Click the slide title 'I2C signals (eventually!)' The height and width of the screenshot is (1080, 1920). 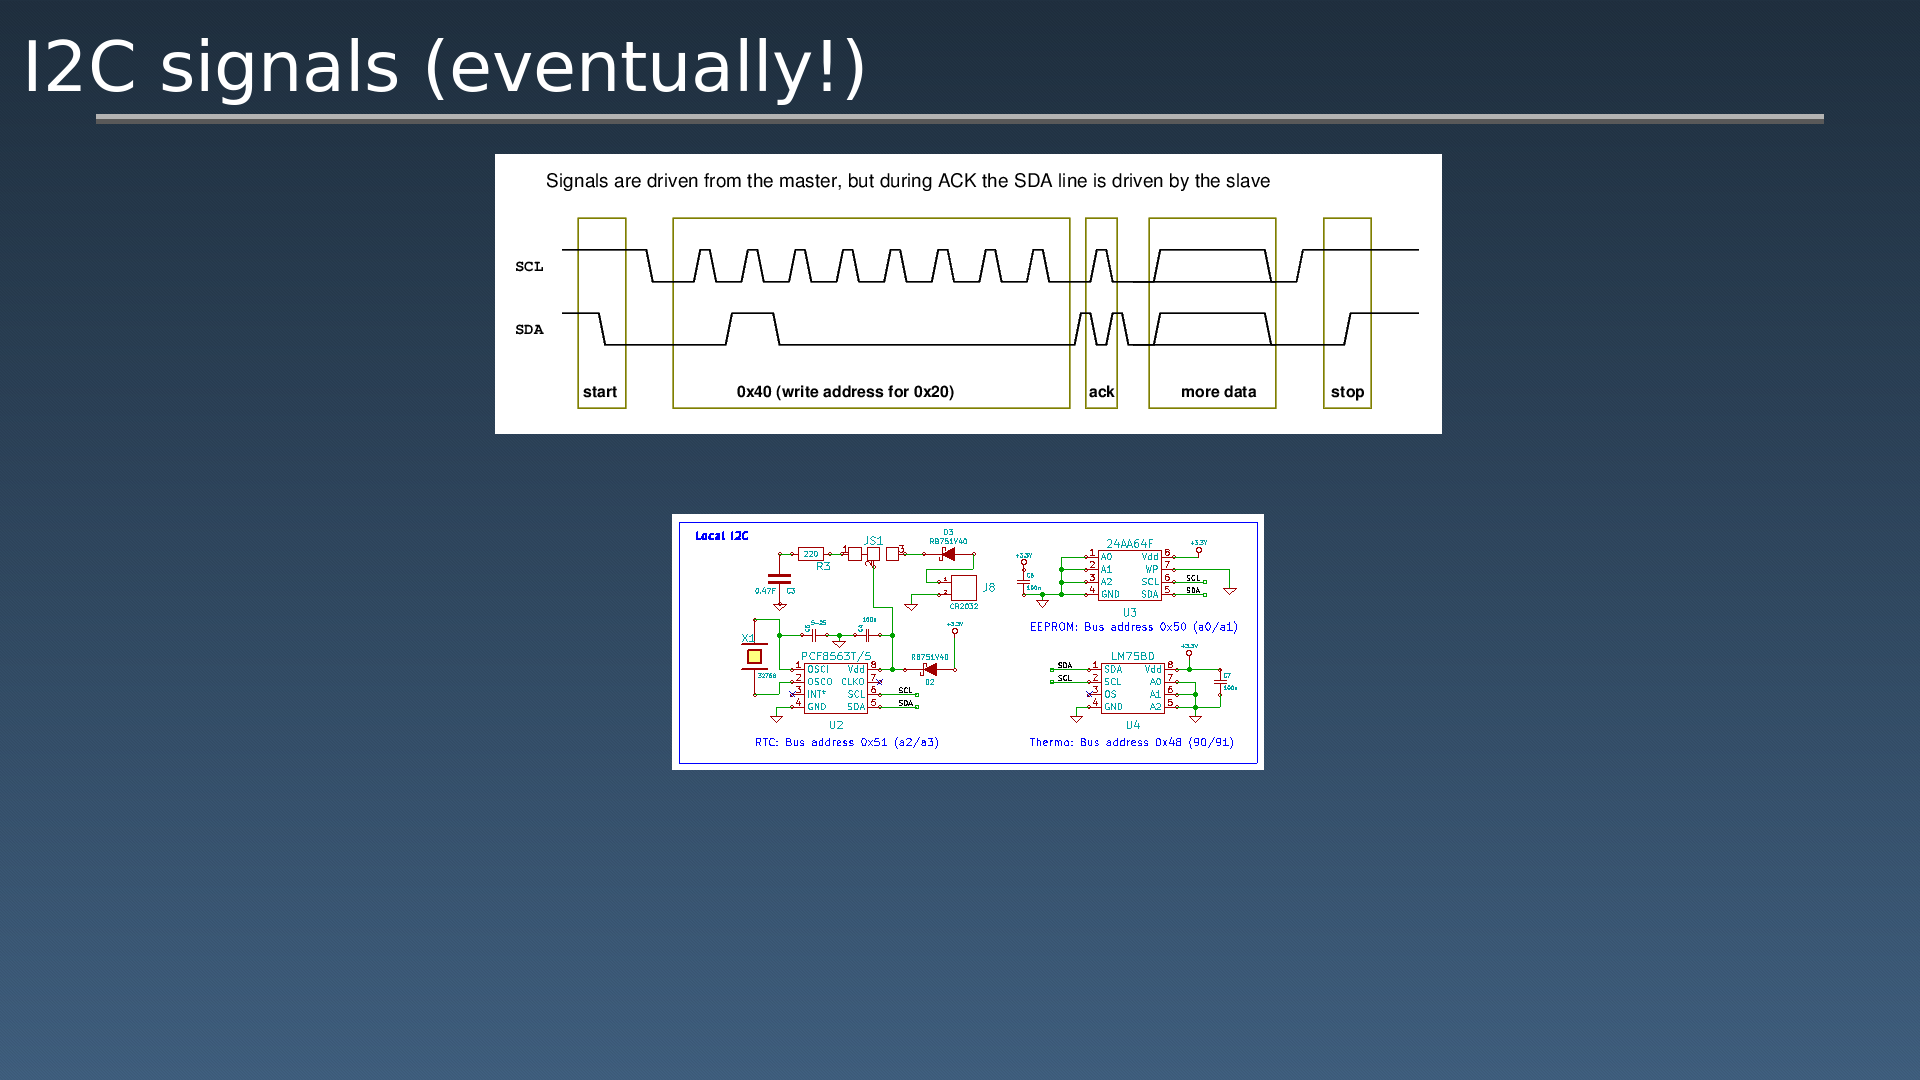[444, 67]
